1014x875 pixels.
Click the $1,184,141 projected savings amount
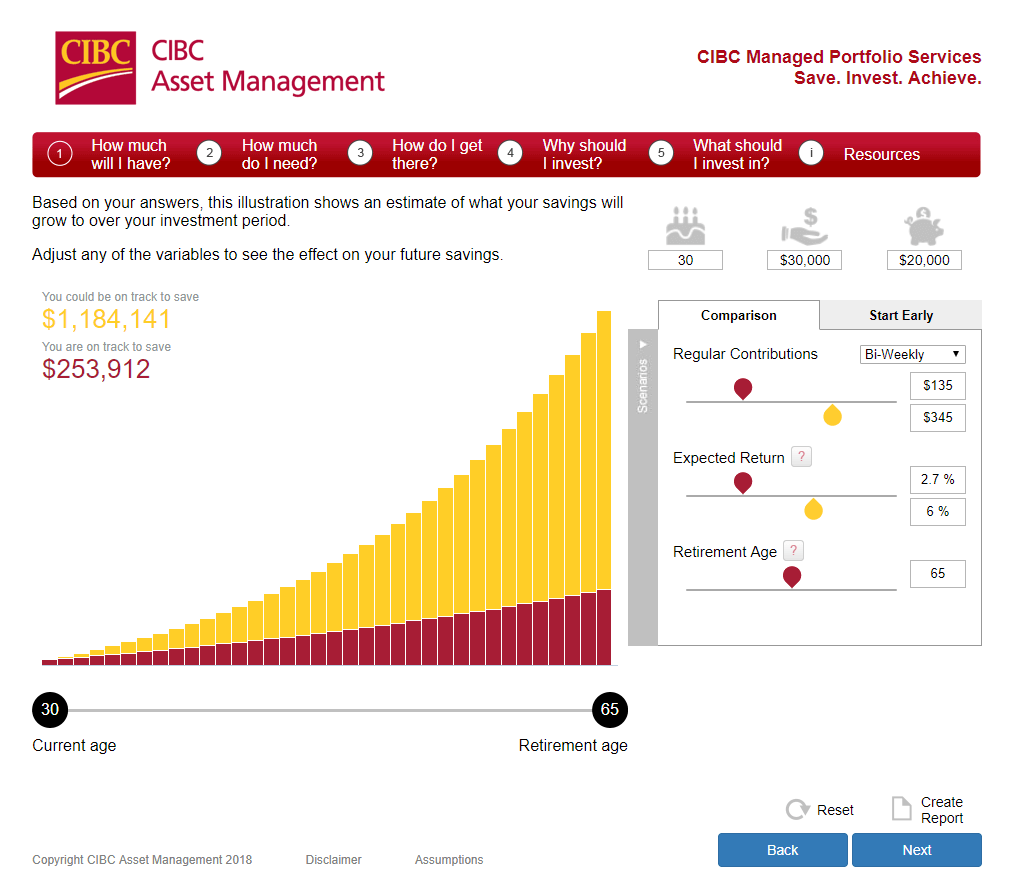pos(106,319)
